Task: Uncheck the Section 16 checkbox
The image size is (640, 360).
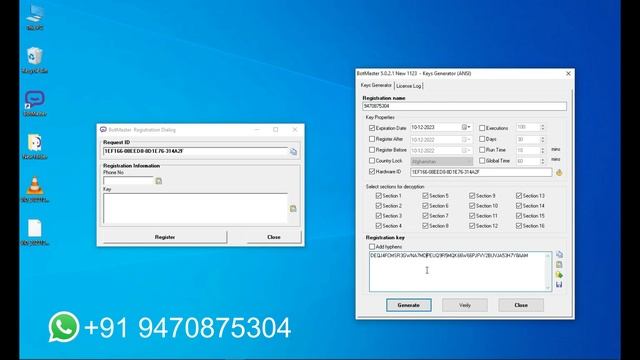Action: pyautogui.click(x=519, y=226)
